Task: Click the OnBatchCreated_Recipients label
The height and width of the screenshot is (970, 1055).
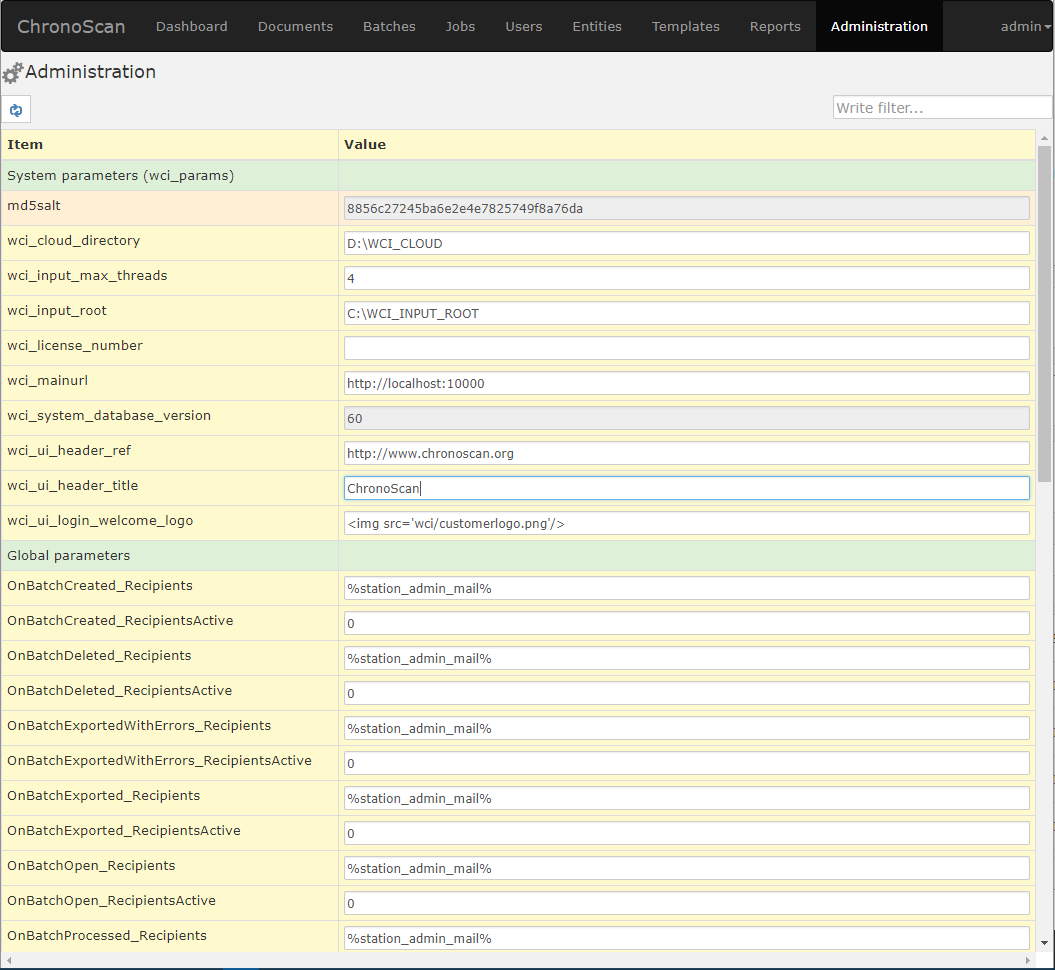Action: tap(100, 586)
